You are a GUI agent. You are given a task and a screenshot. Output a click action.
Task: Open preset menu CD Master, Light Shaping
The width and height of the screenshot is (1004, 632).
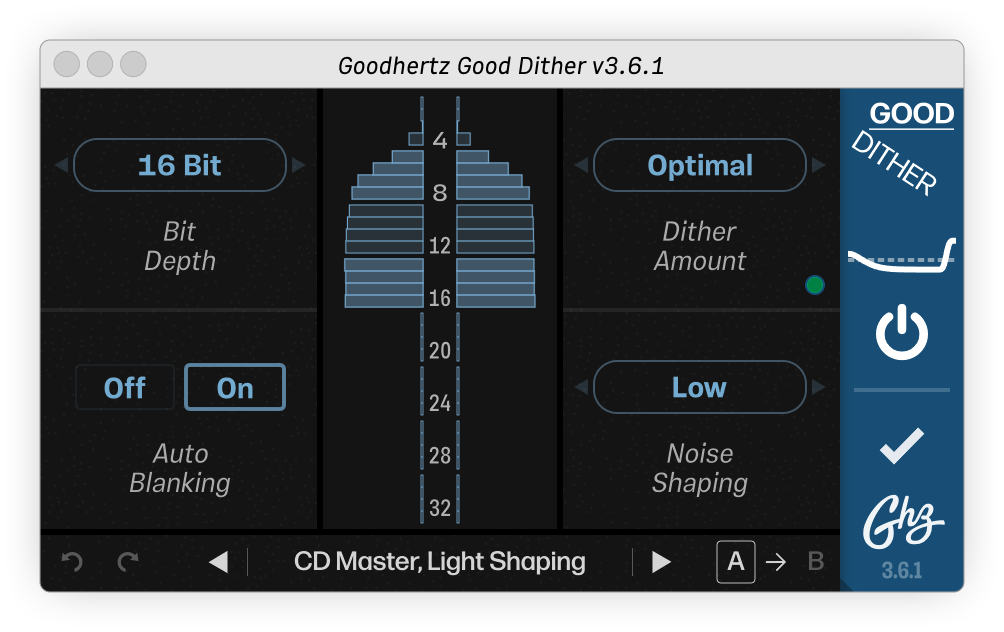point(440,562)
